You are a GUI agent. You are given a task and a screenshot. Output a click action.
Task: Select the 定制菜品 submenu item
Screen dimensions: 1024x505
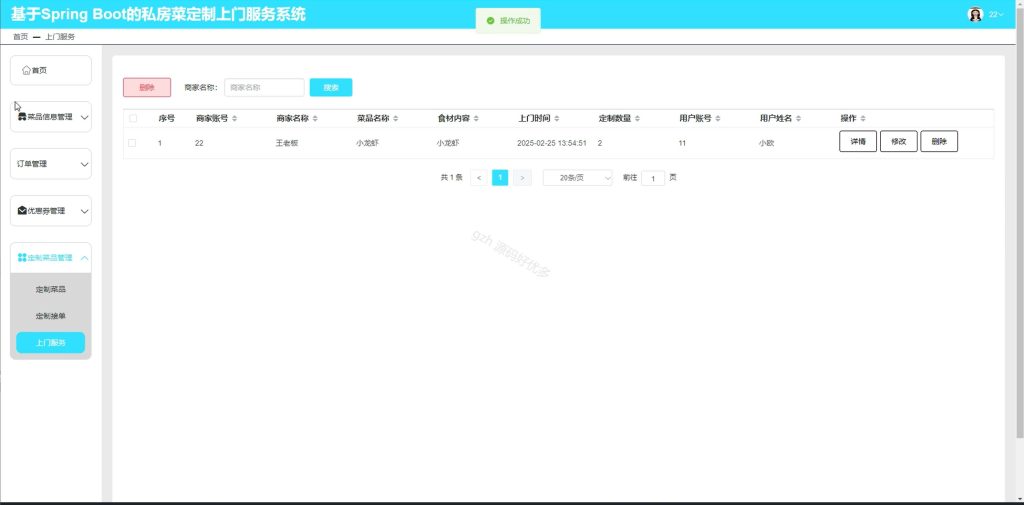(x=51, y=289)
